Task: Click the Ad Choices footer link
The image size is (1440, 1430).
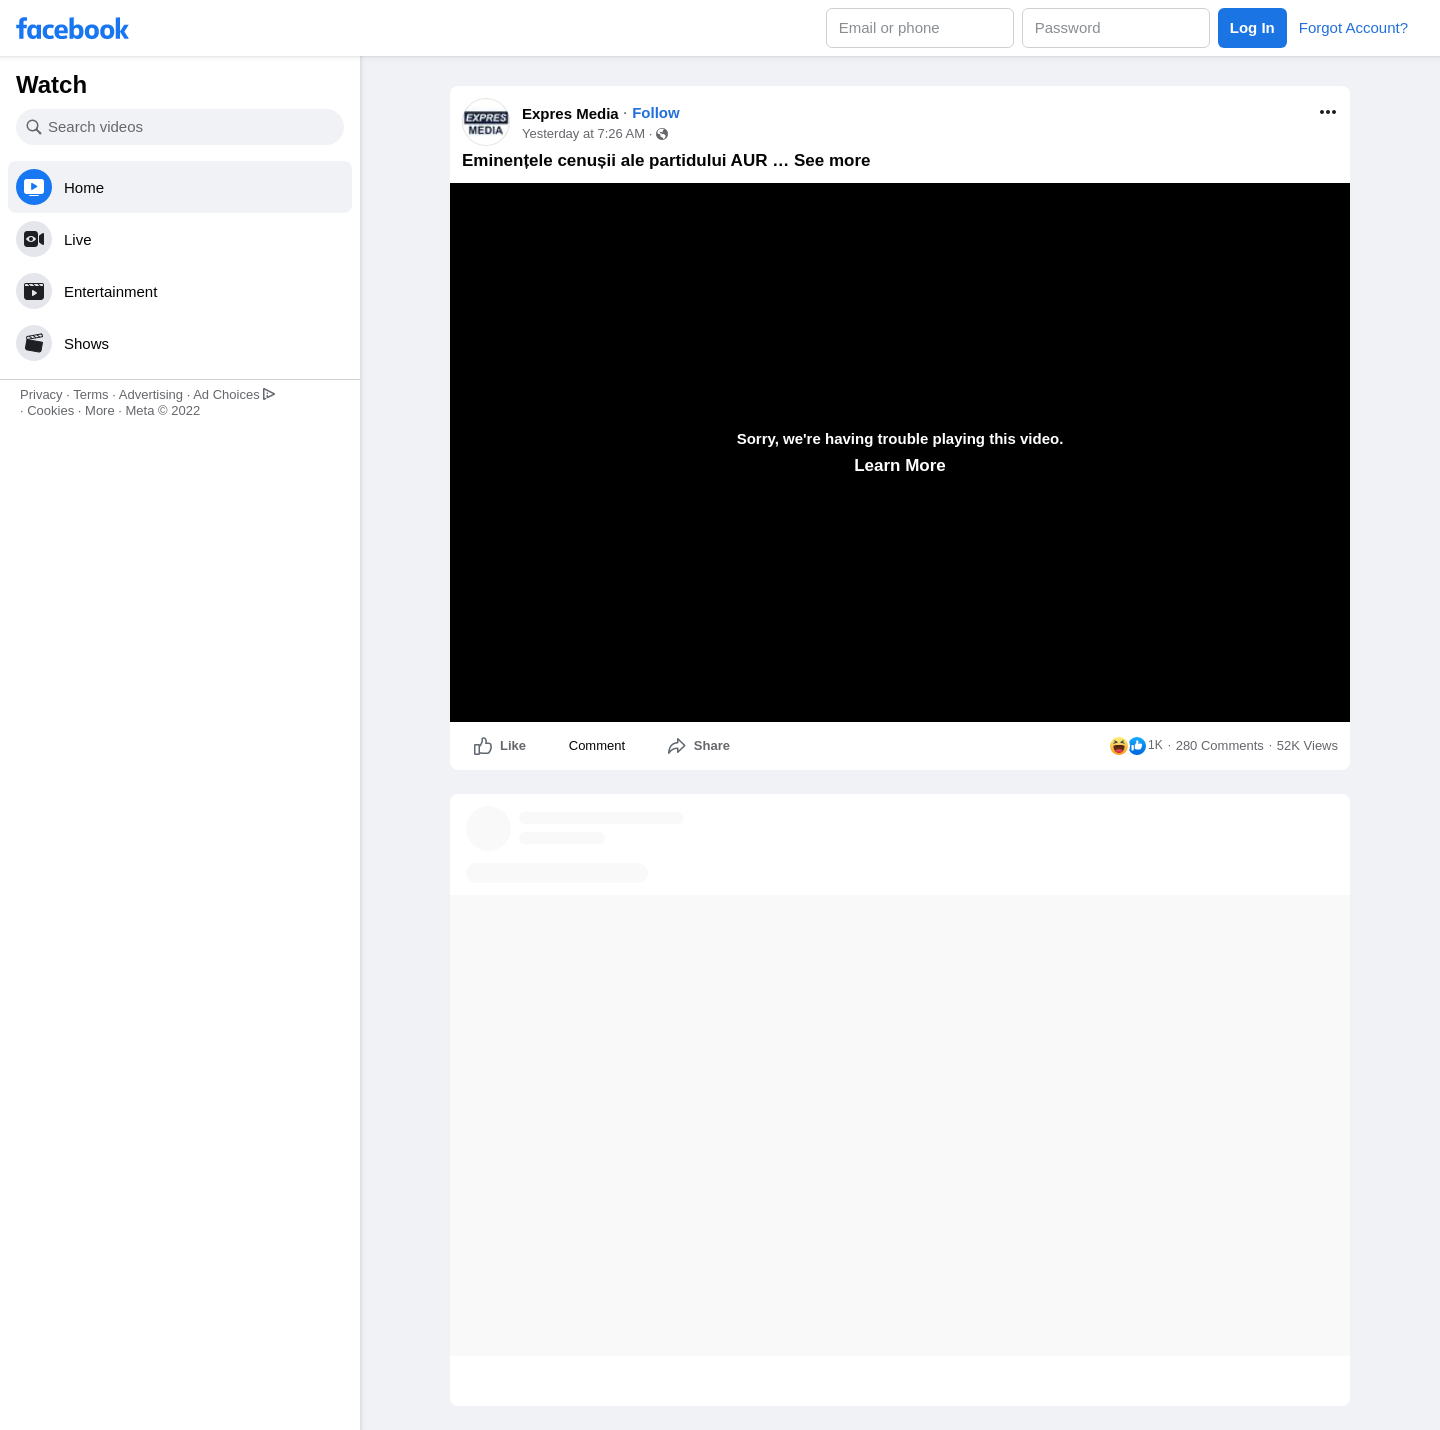Action: [234, 395]
